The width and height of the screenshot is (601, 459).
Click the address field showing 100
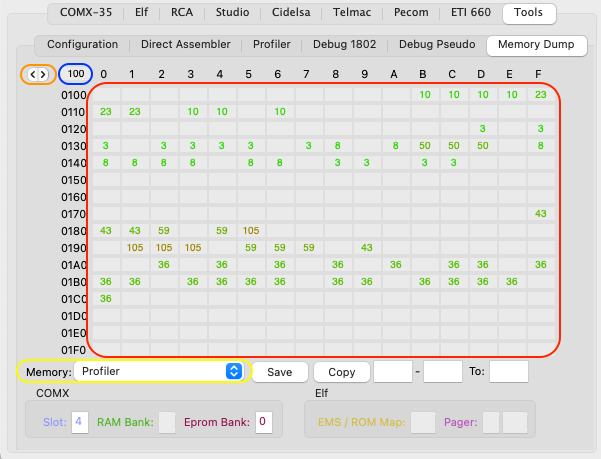tap(76, 74)
